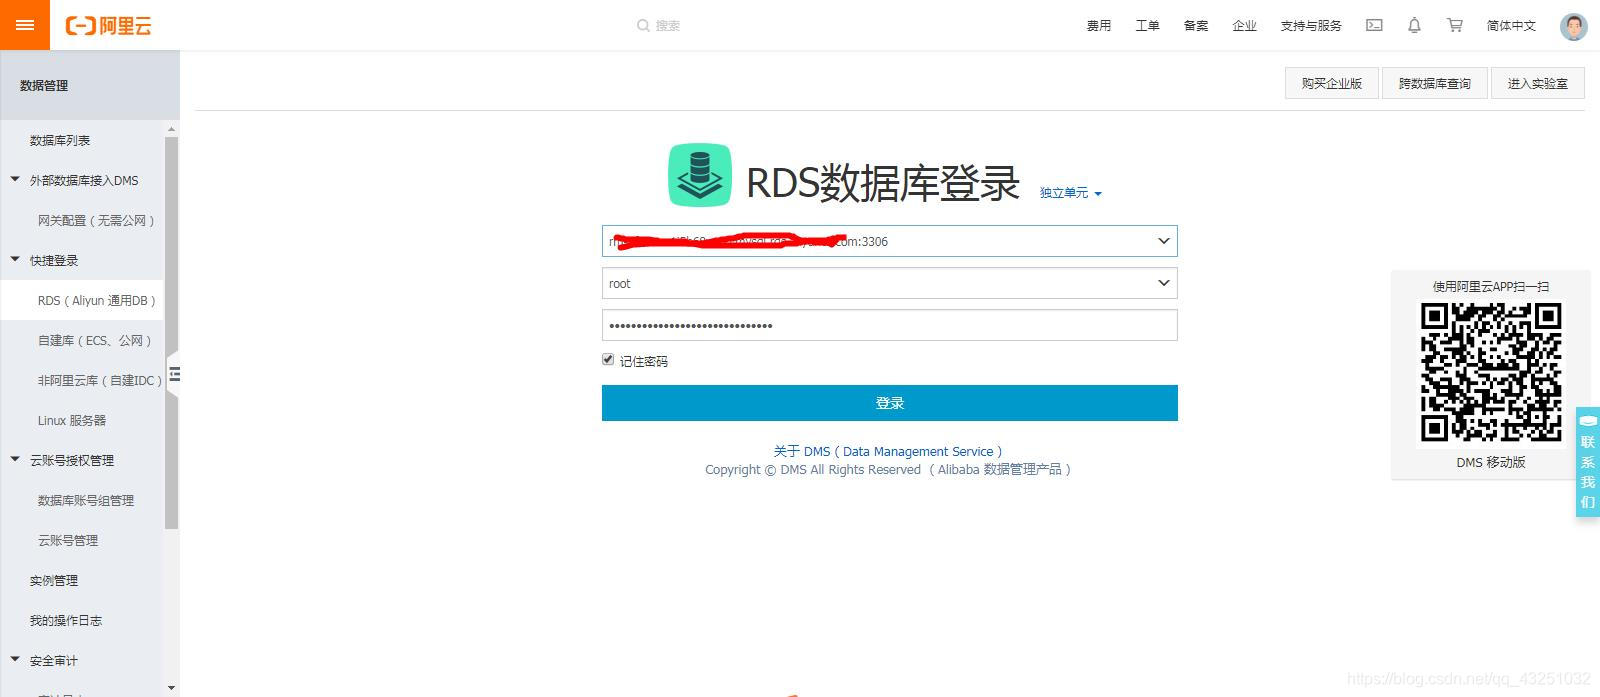Click the sidebar scrollbar up arrow

(x=171, y=129)
